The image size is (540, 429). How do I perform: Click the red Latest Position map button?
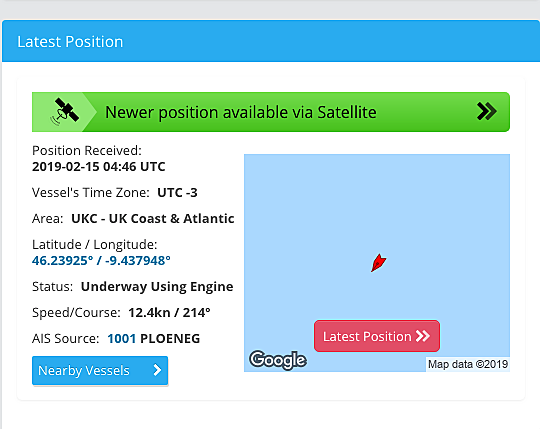click(377, 336)
